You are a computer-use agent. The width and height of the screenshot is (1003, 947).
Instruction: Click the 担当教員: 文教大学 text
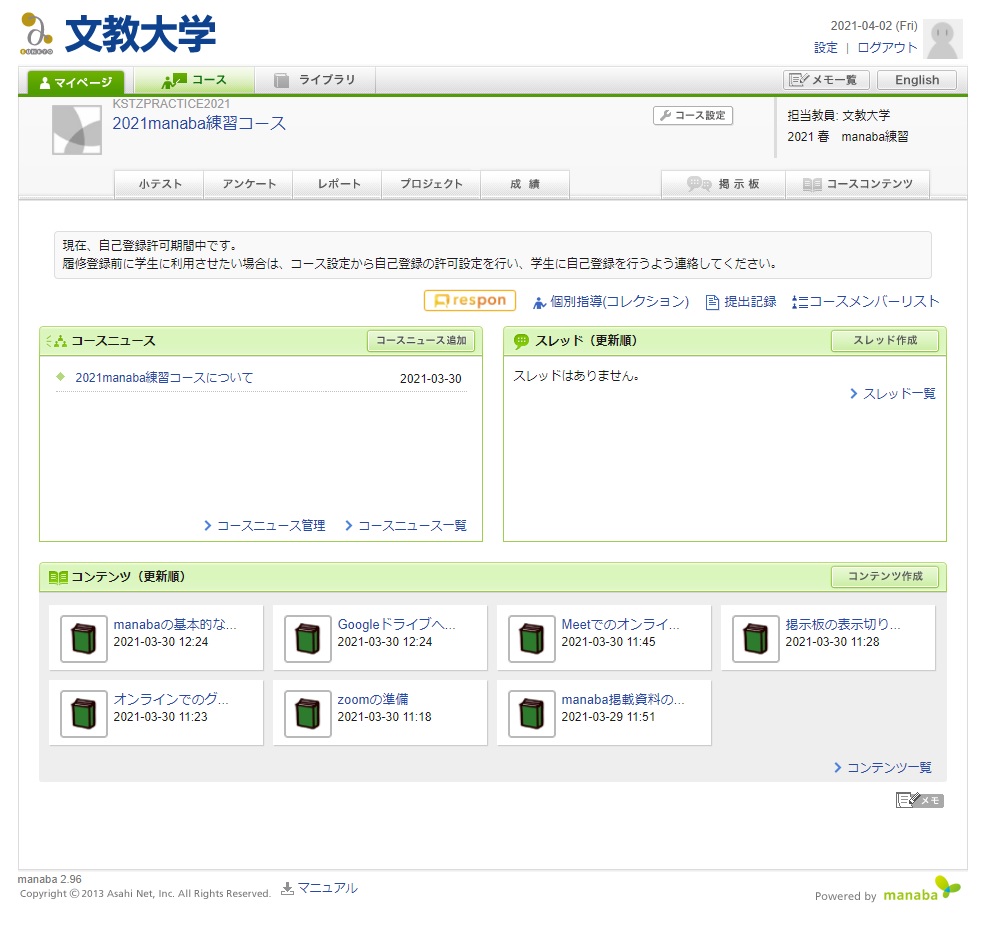point(839,116)
